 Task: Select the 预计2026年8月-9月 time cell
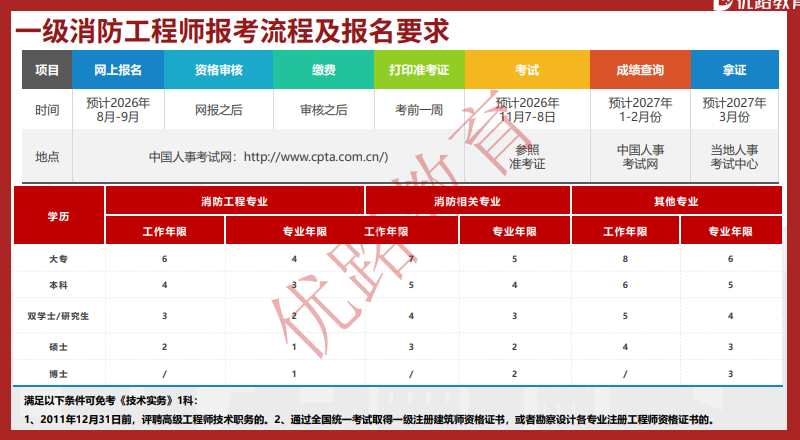point(118,110)
